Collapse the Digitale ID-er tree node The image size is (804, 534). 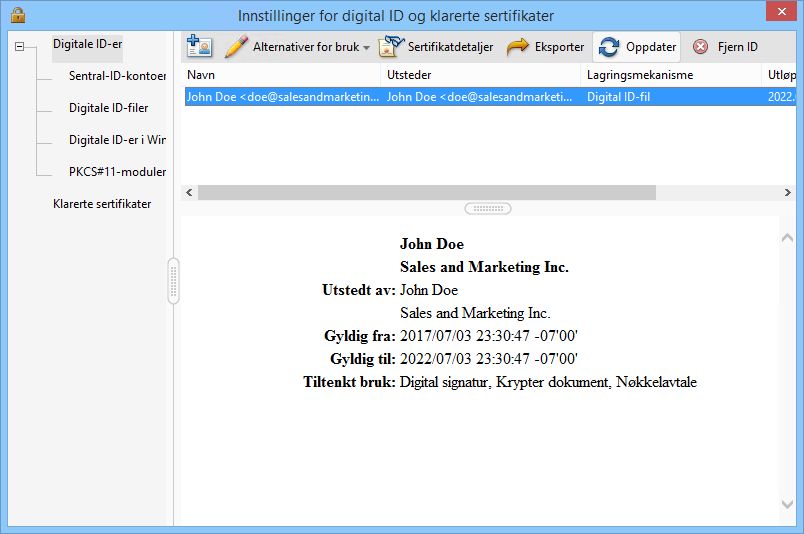(x=19, y=47)
